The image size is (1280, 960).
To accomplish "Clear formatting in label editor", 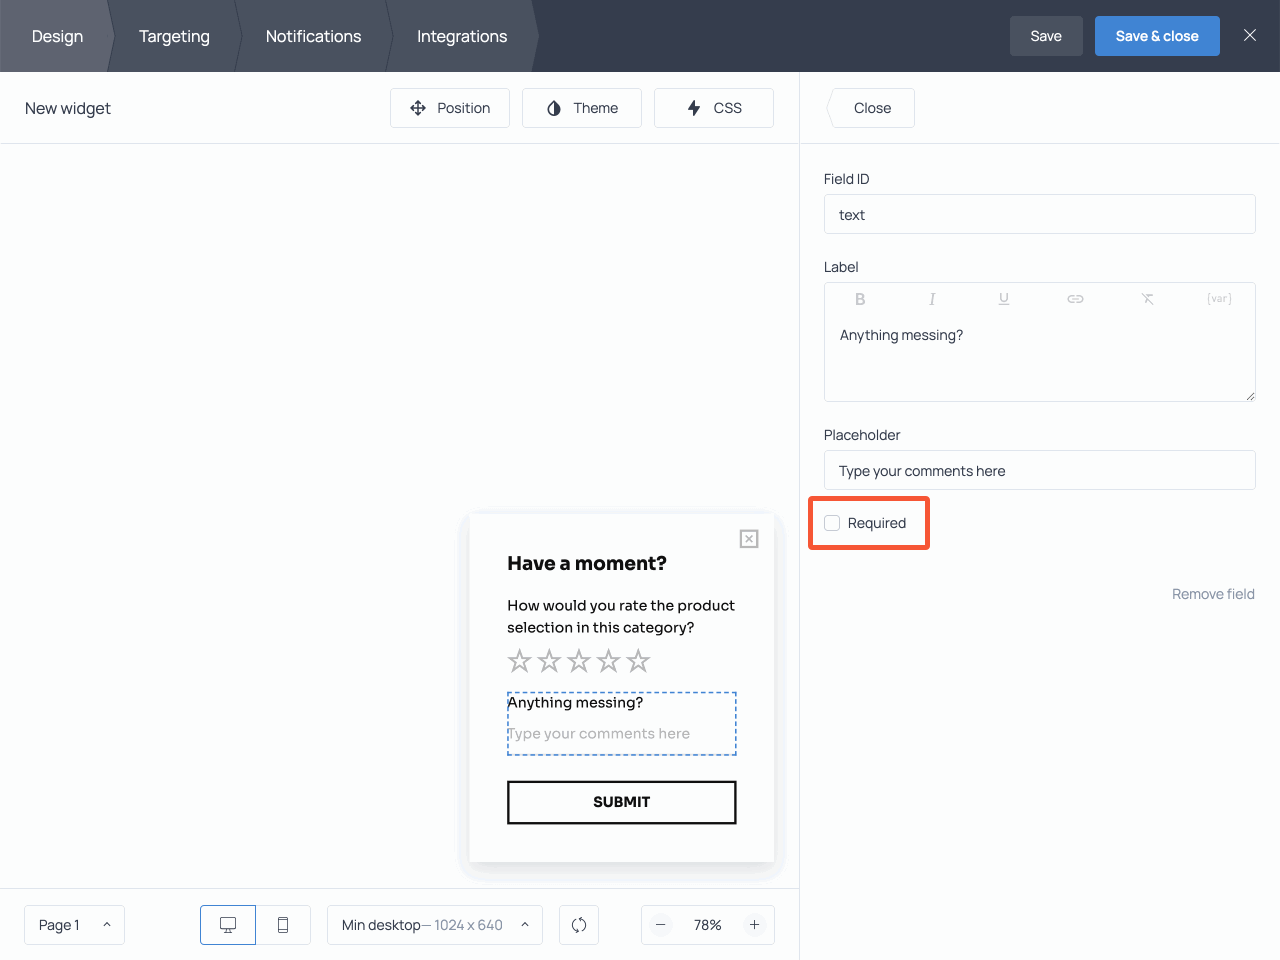I will pyautogui.click(x=1147, y=299).
